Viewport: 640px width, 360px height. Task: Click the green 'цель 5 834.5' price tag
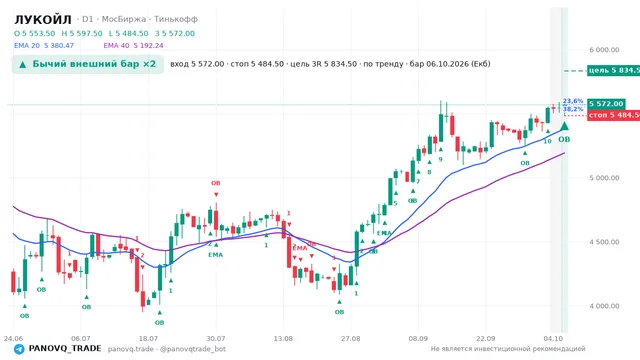(613, 71)
